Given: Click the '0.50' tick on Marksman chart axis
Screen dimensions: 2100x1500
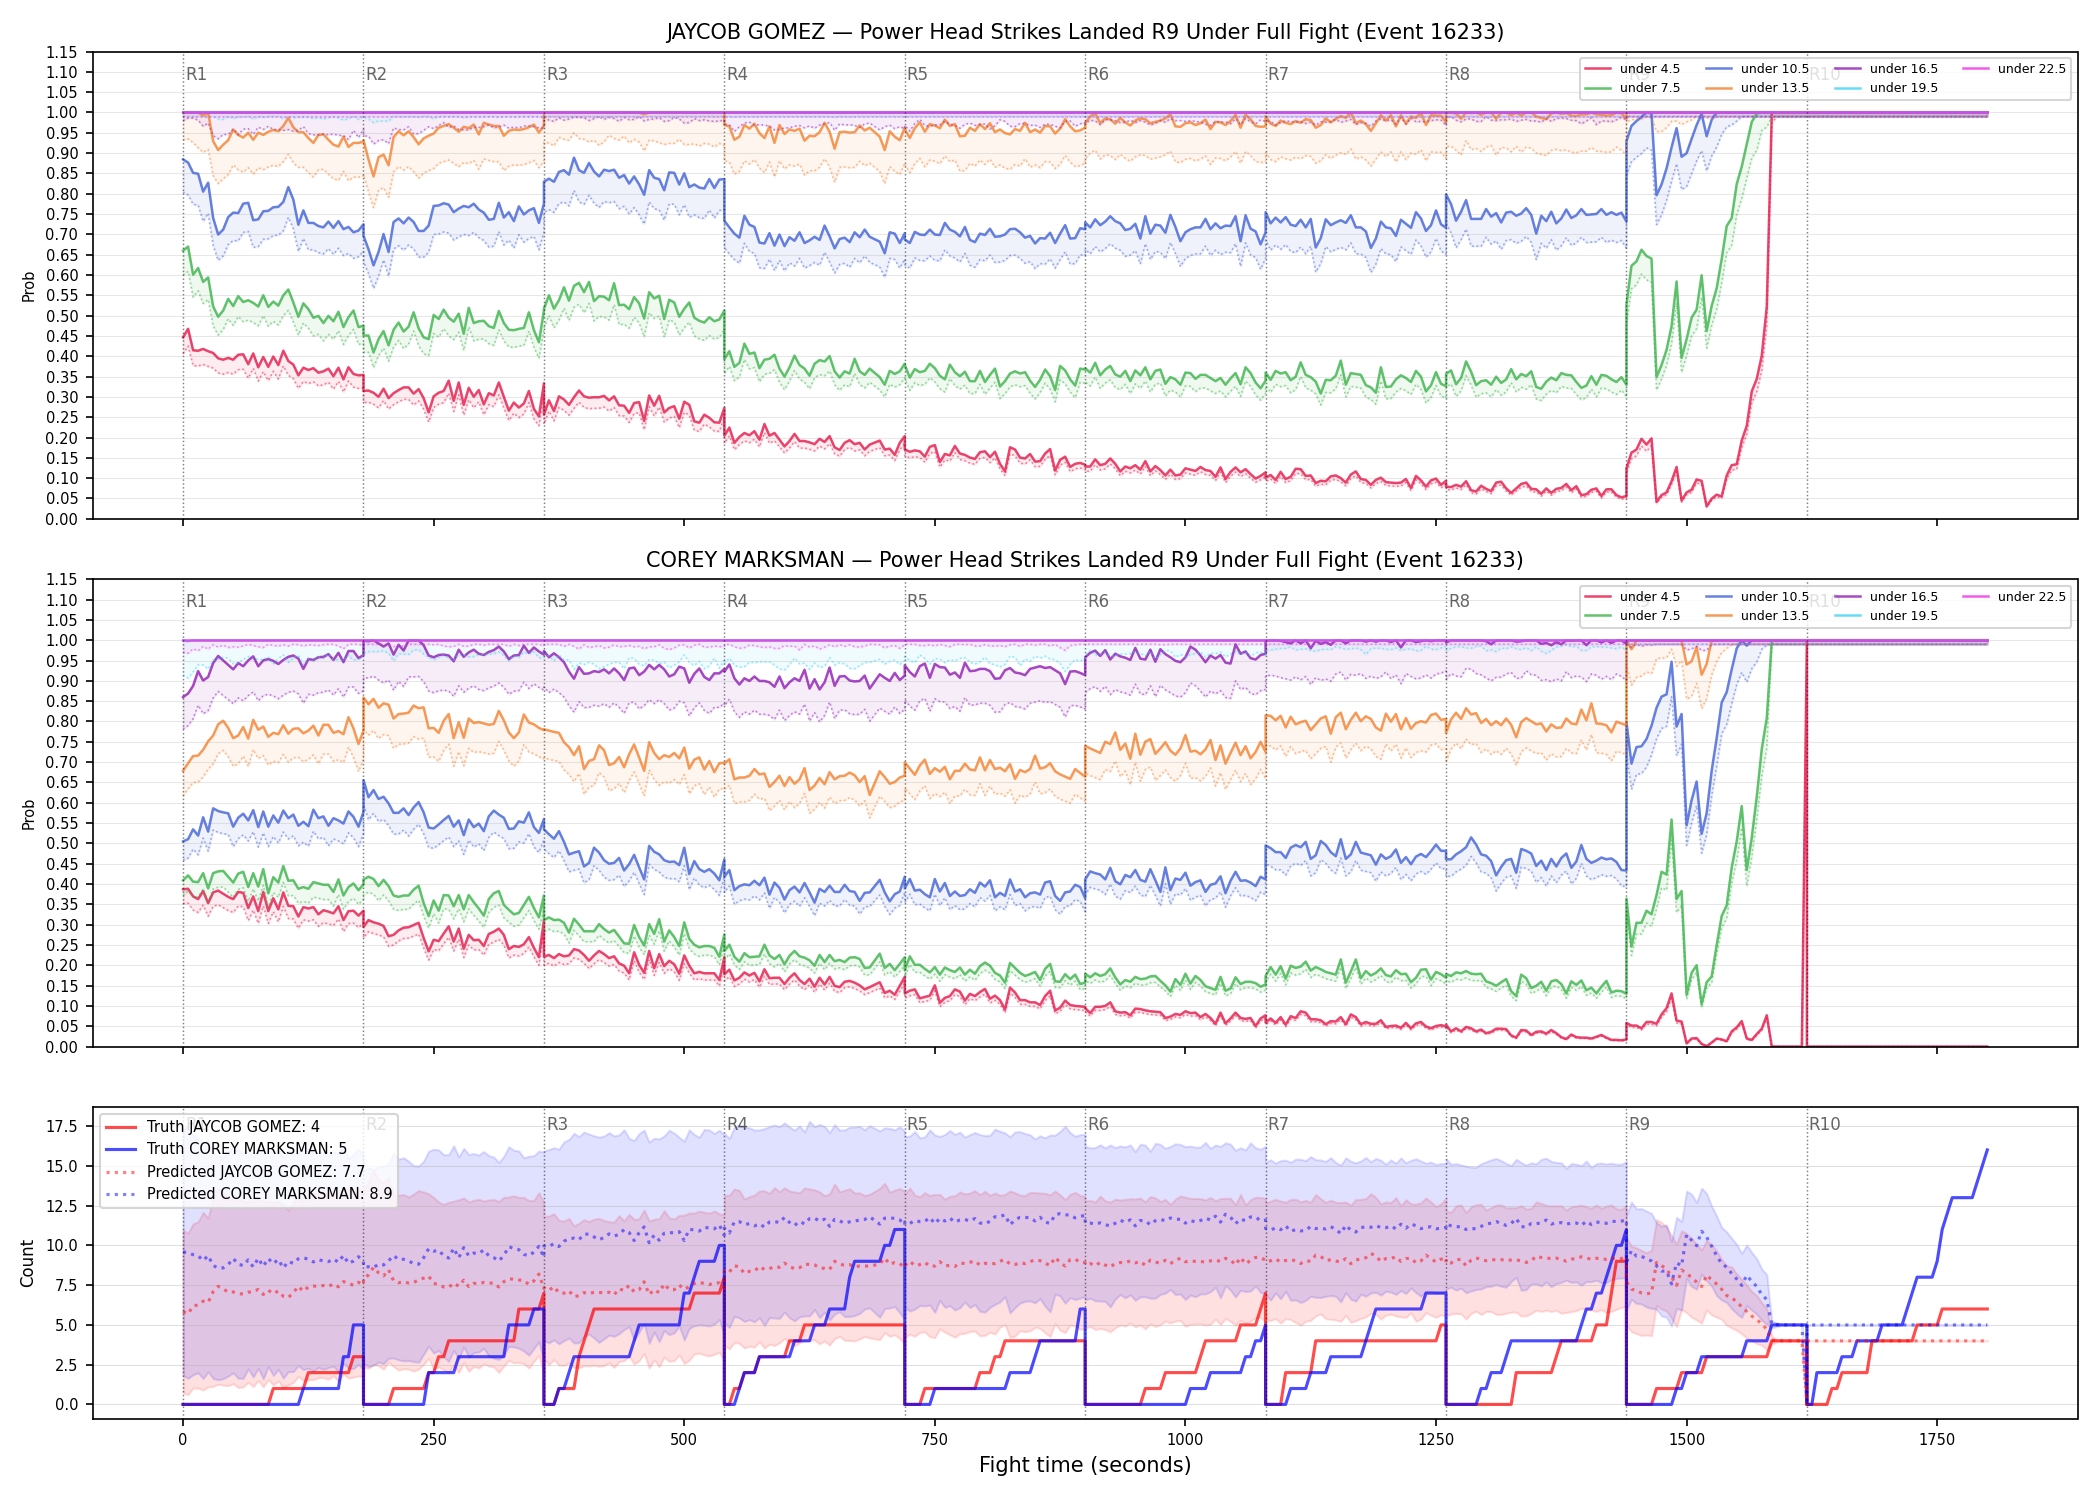Looking at the screenshot, I should (x=62, y=843).
